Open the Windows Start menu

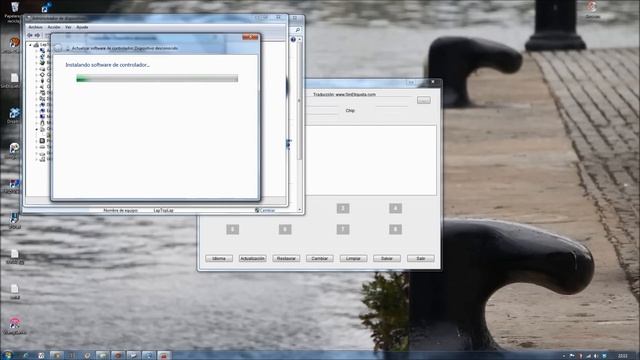tap(8, 355)
